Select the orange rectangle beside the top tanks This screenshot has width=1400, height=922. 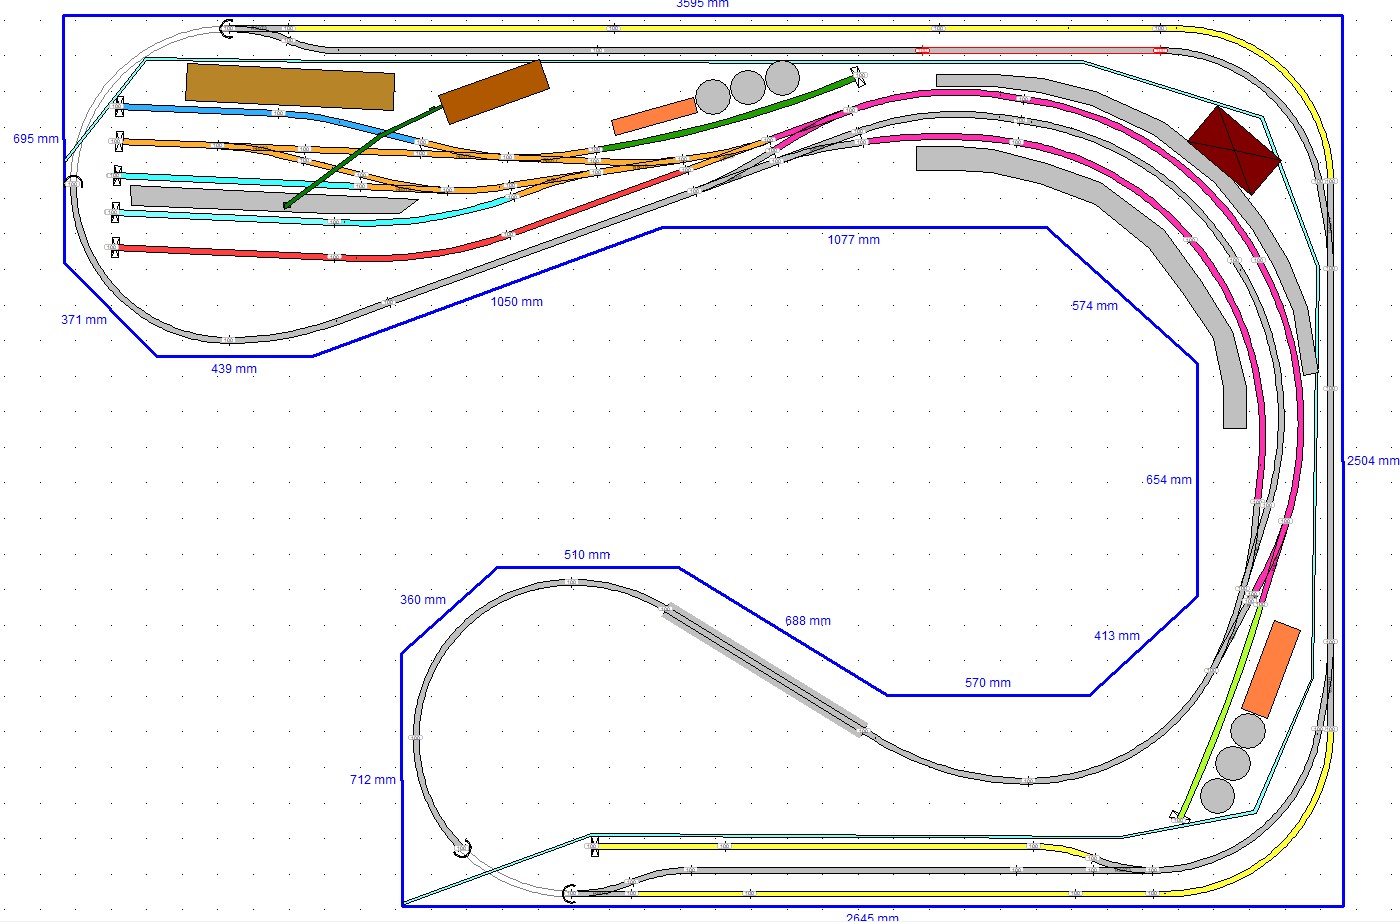[655, 117]
